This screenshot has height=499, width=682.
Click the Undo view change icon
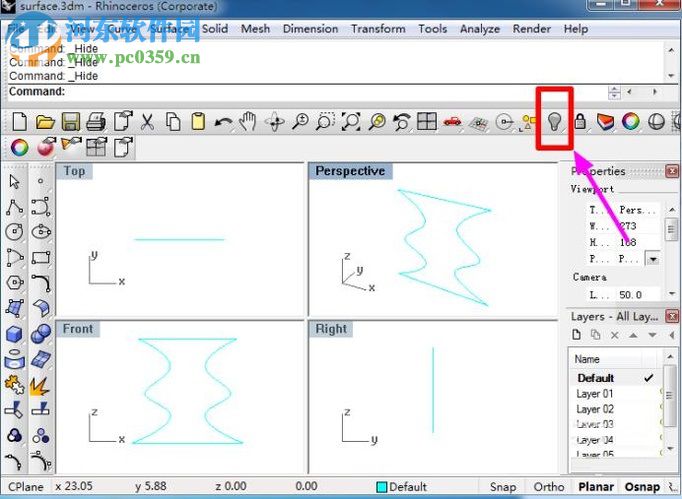tap(401, 122)
